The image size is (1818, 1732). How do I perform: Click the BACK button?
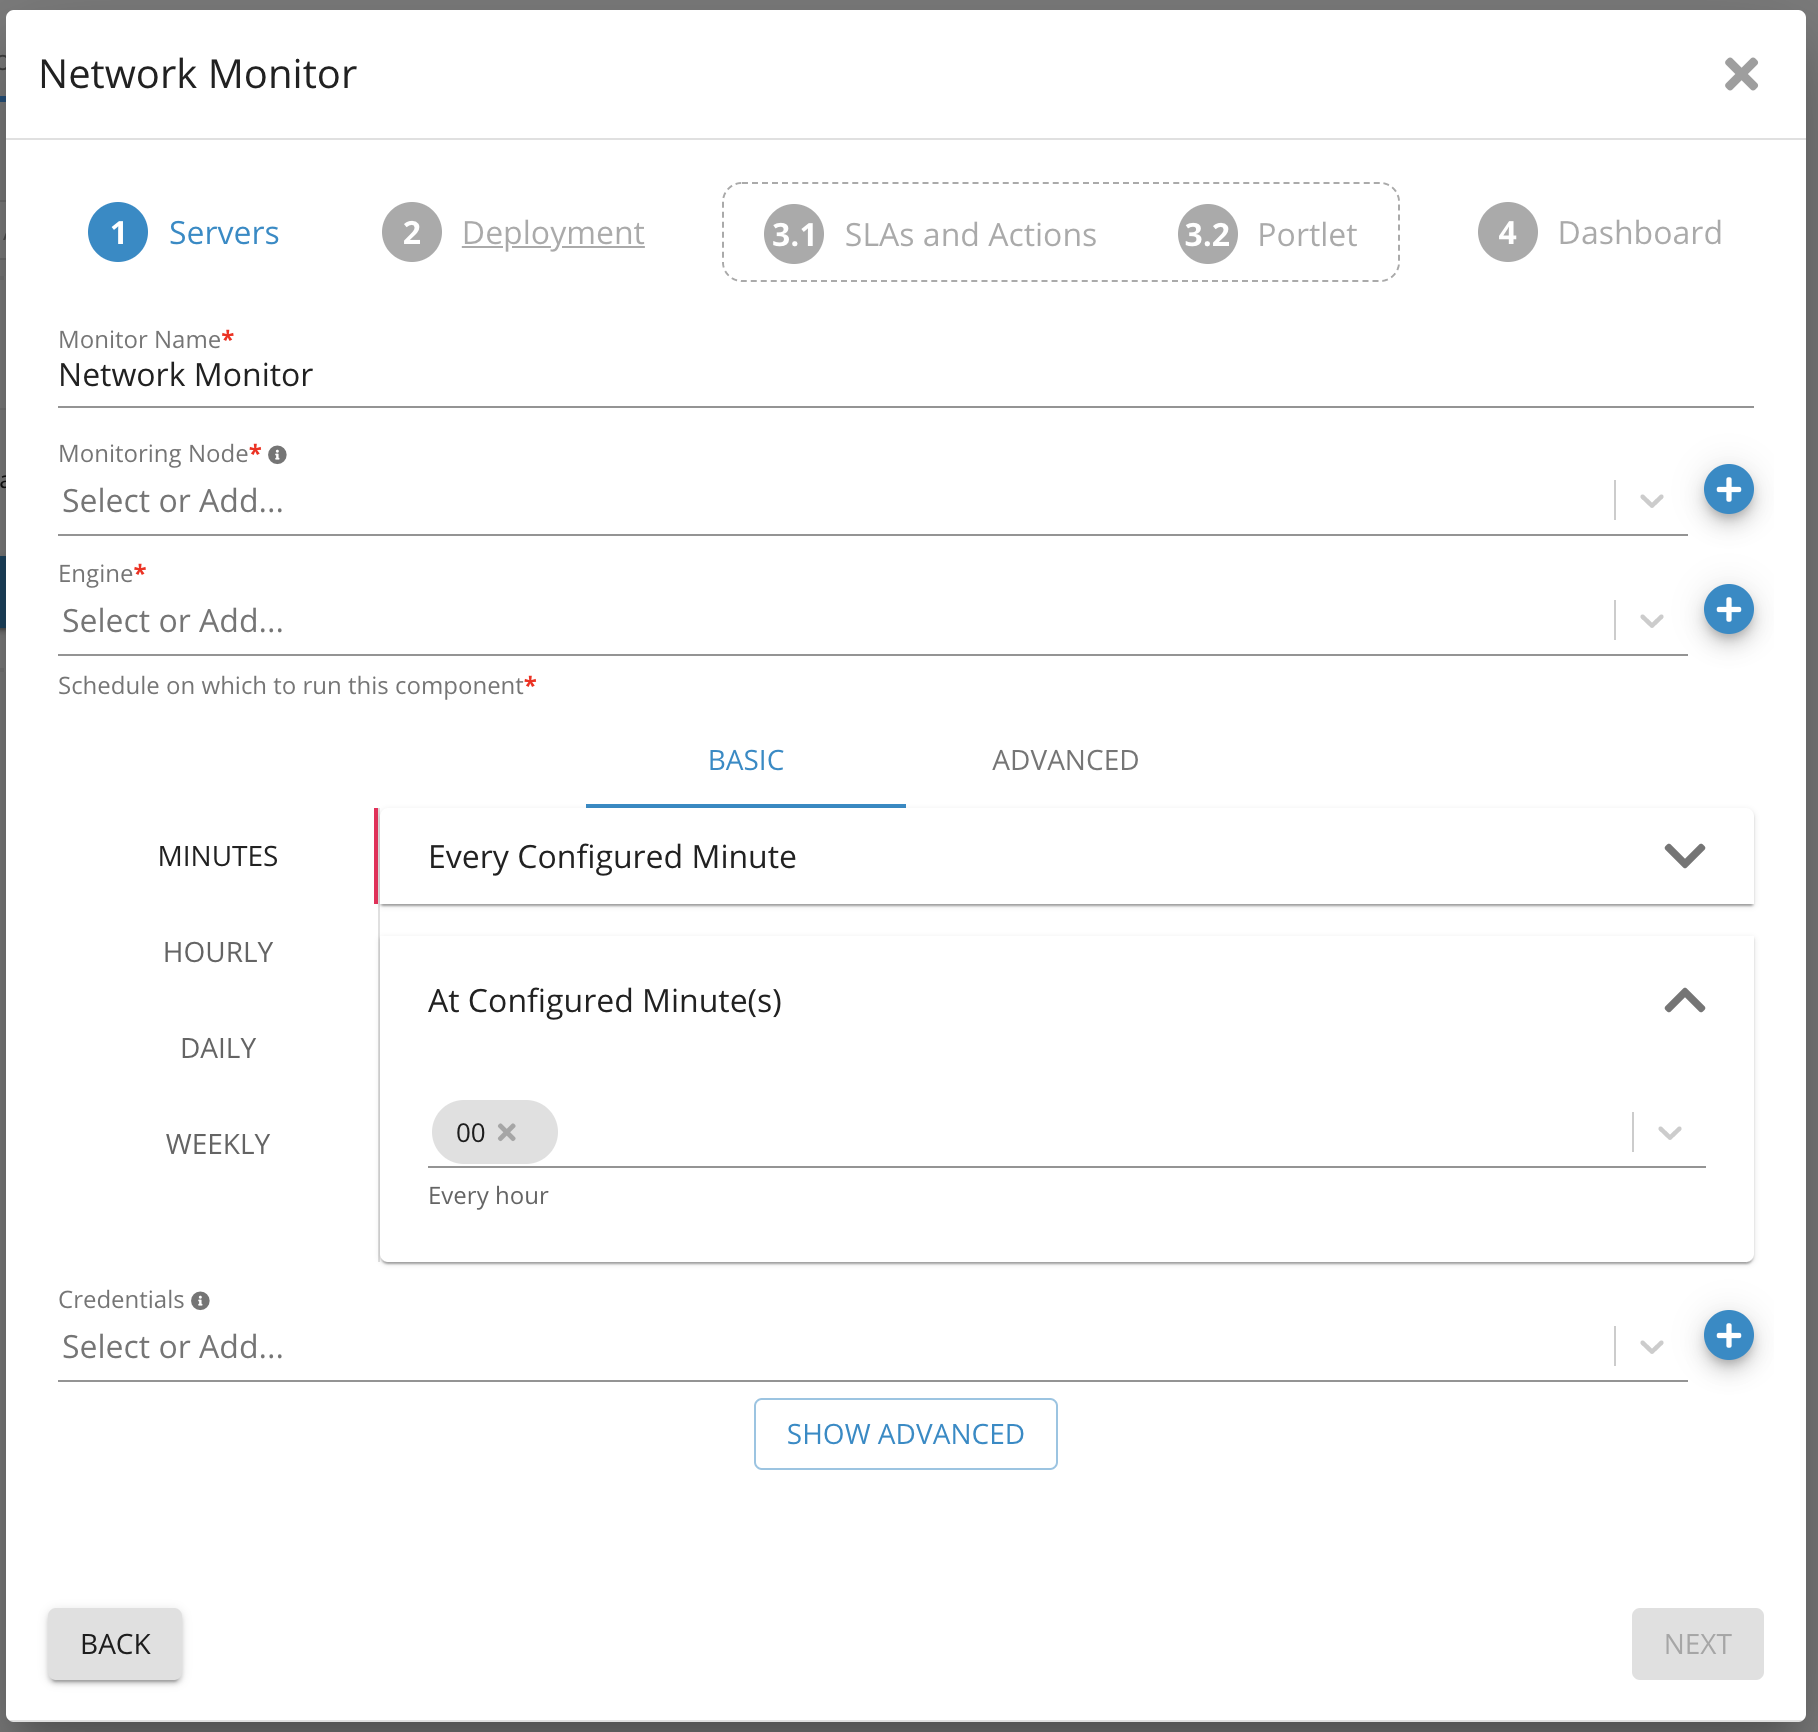click(x=115, y=1644)
